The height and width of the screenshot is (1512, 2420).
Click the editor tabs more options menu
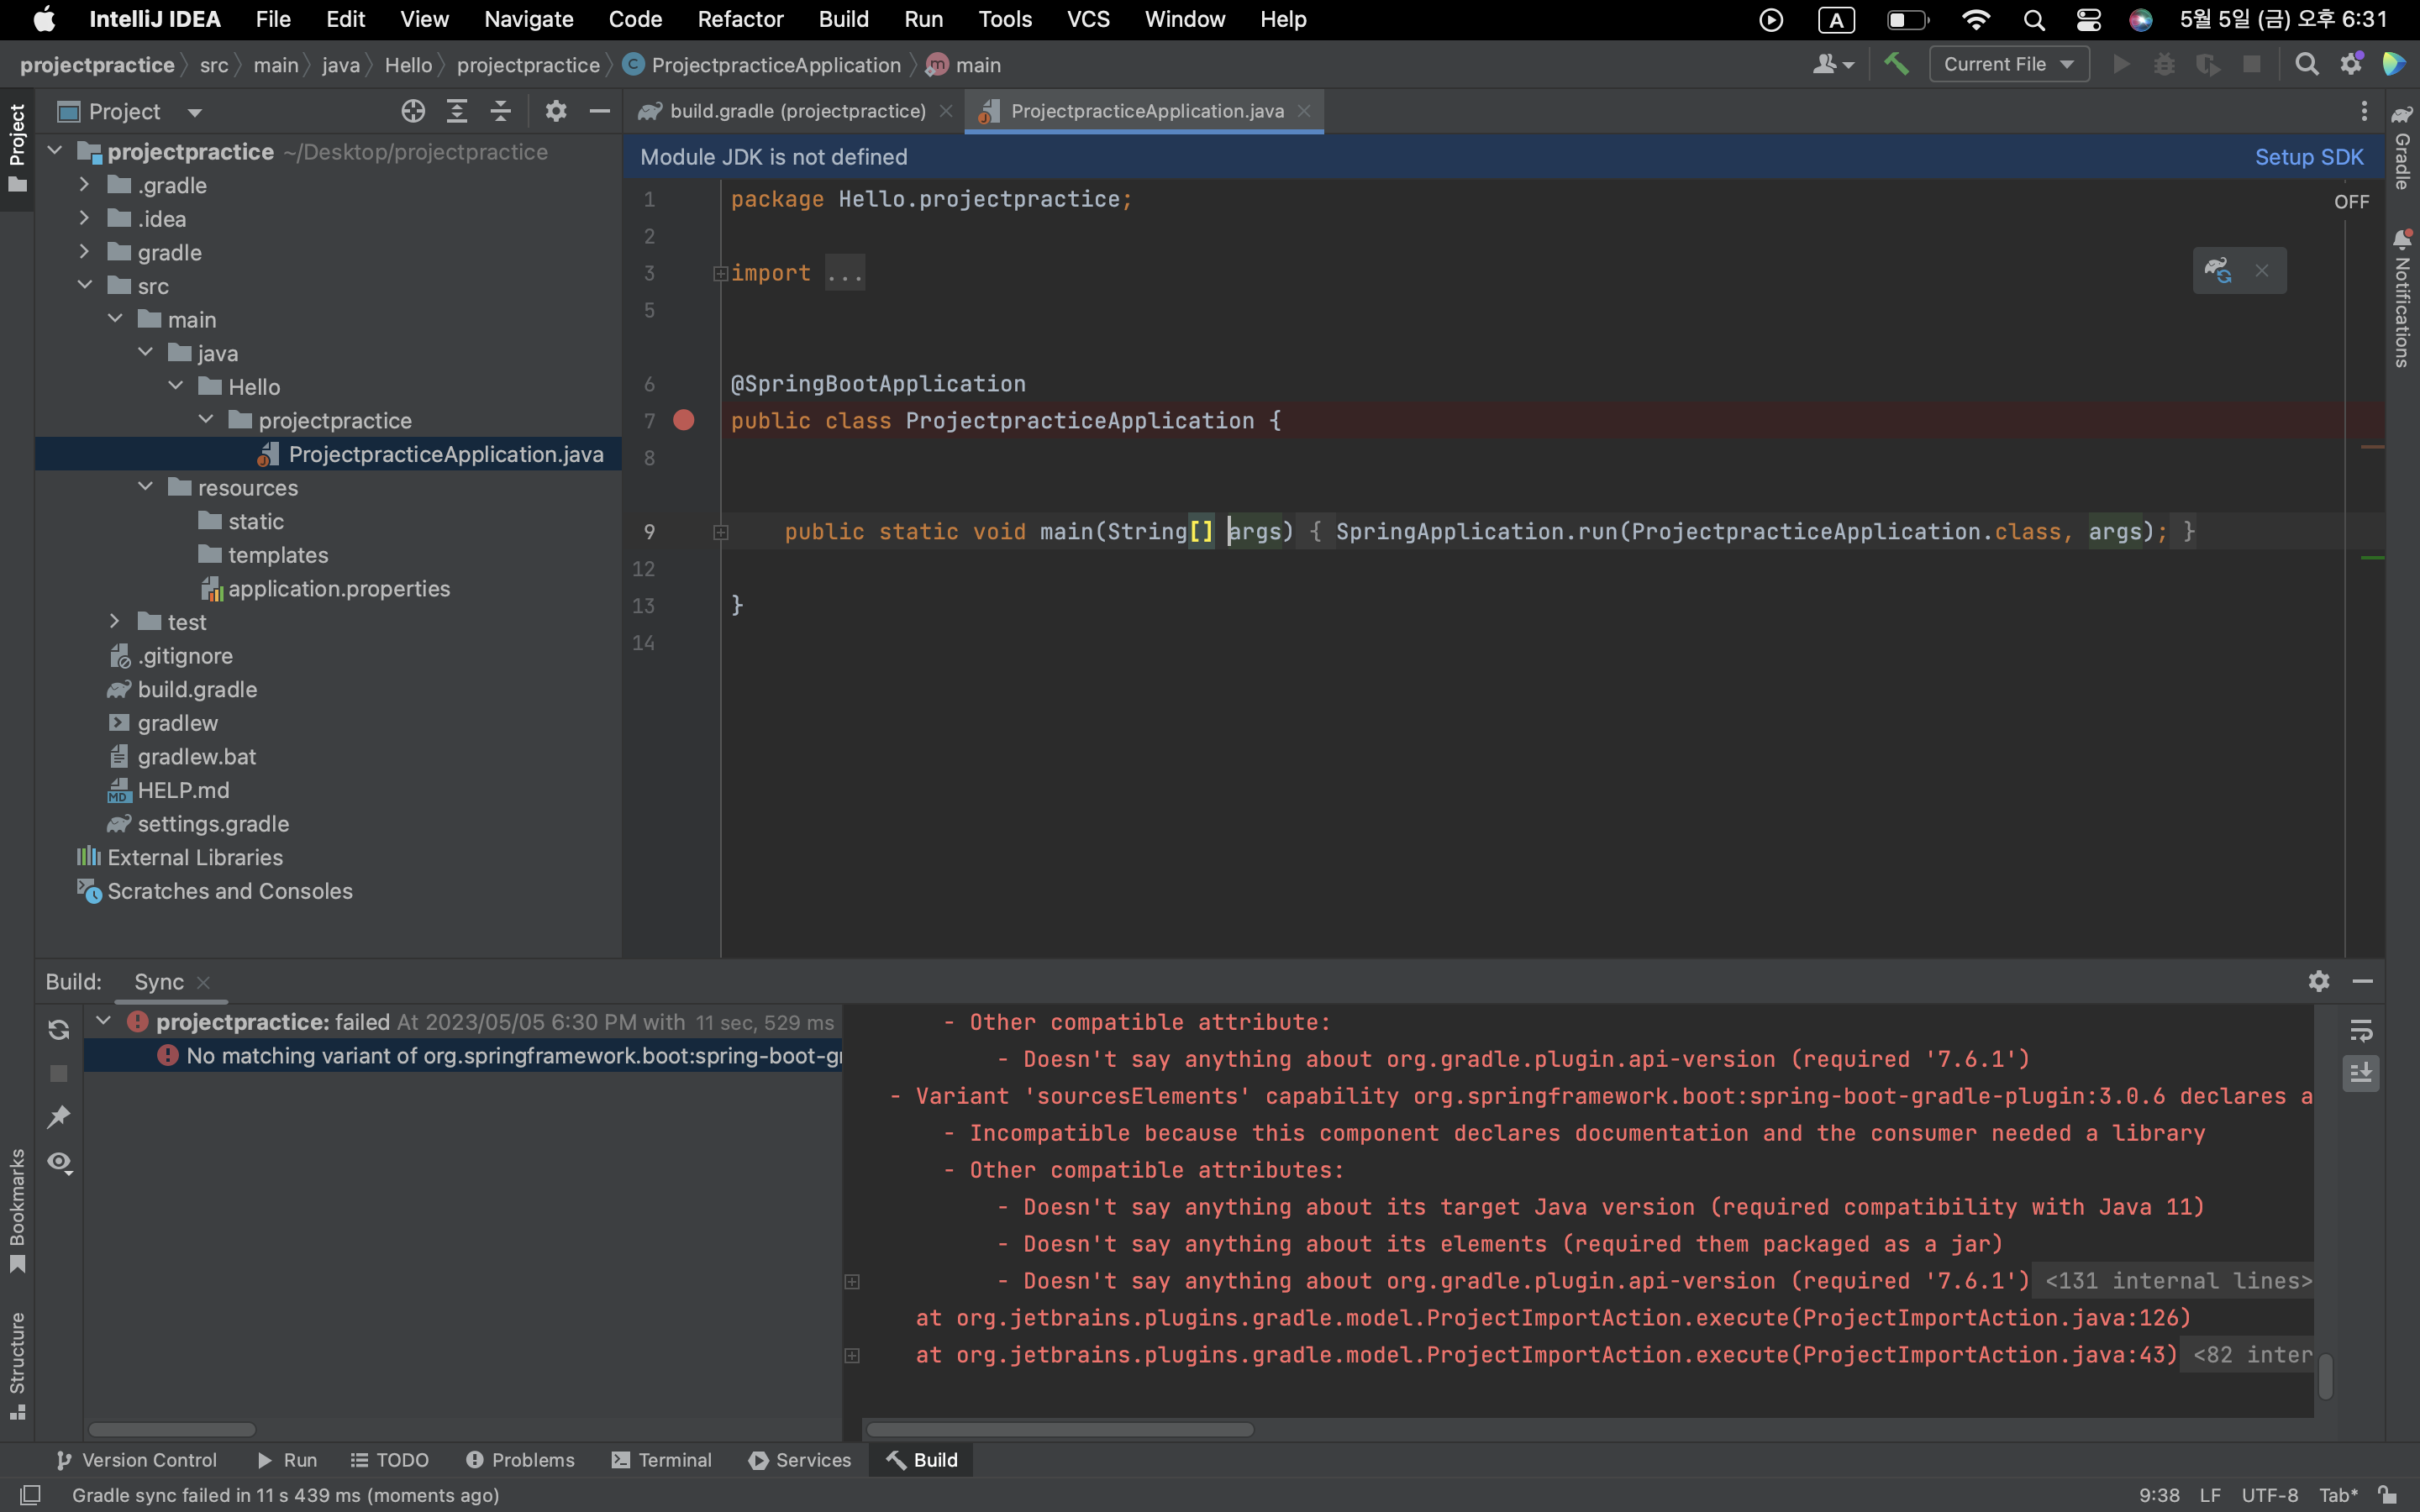(x=2364, y=111)
